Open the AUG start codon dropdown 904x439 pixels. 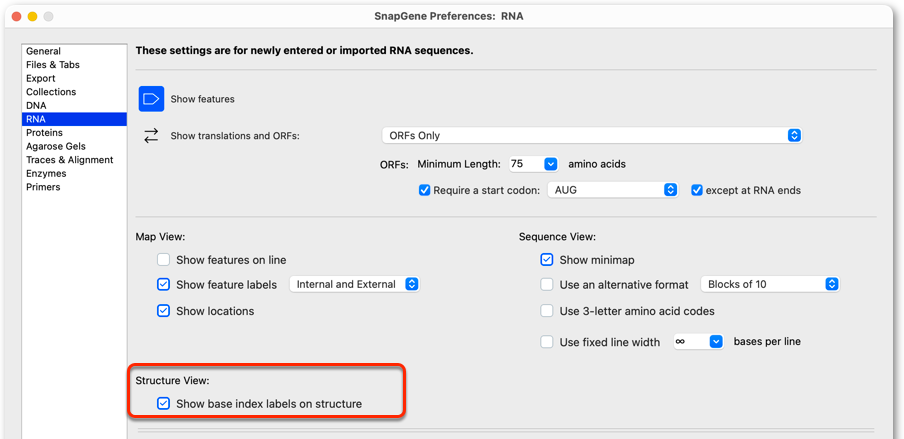(612, 190)
